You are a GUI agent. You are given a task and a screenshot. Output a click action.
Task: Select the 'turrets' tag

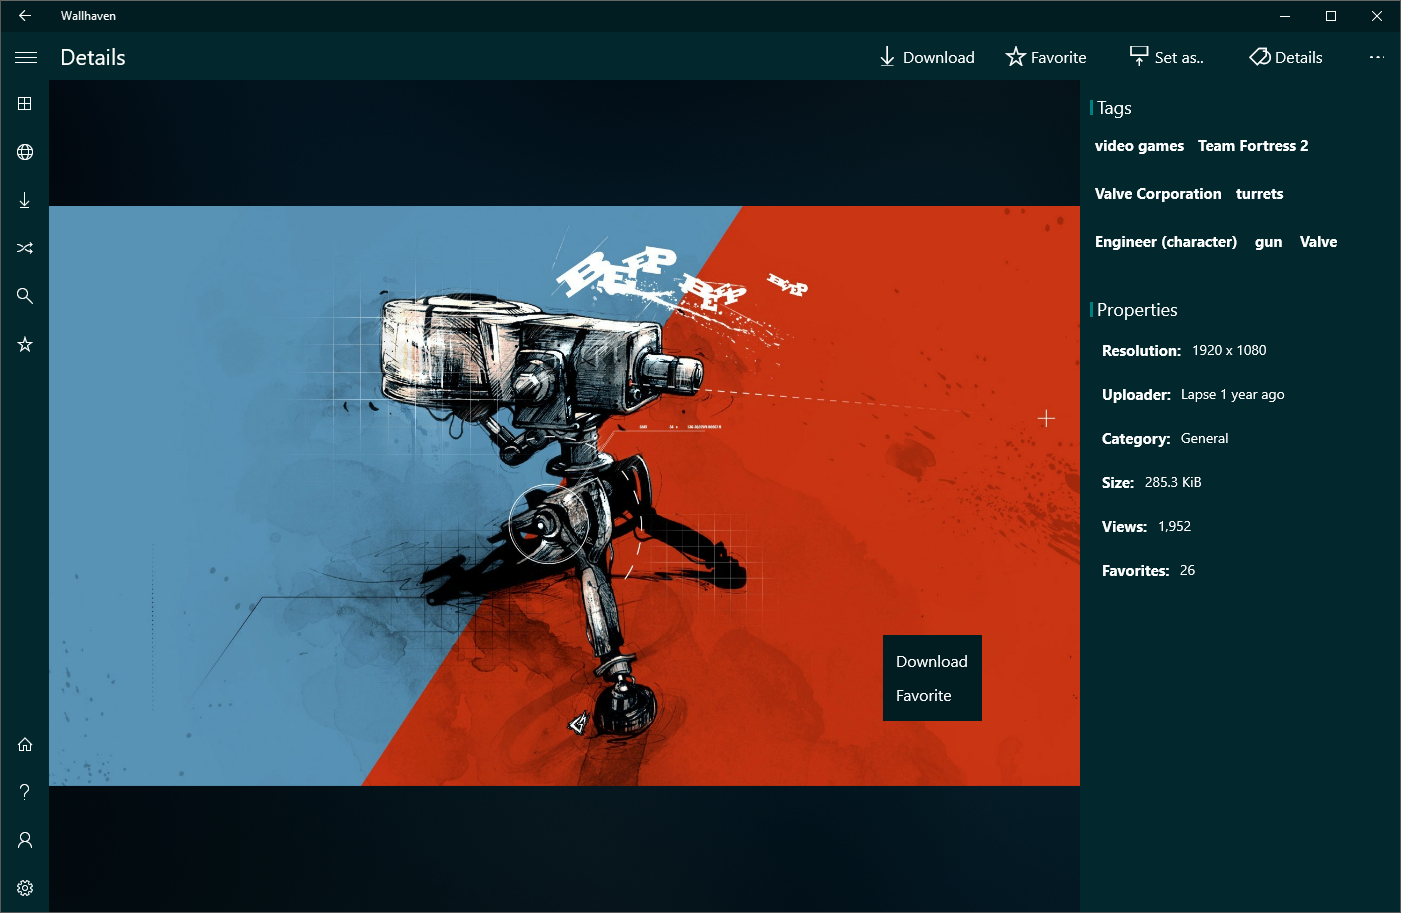(x=1259, y=194)
